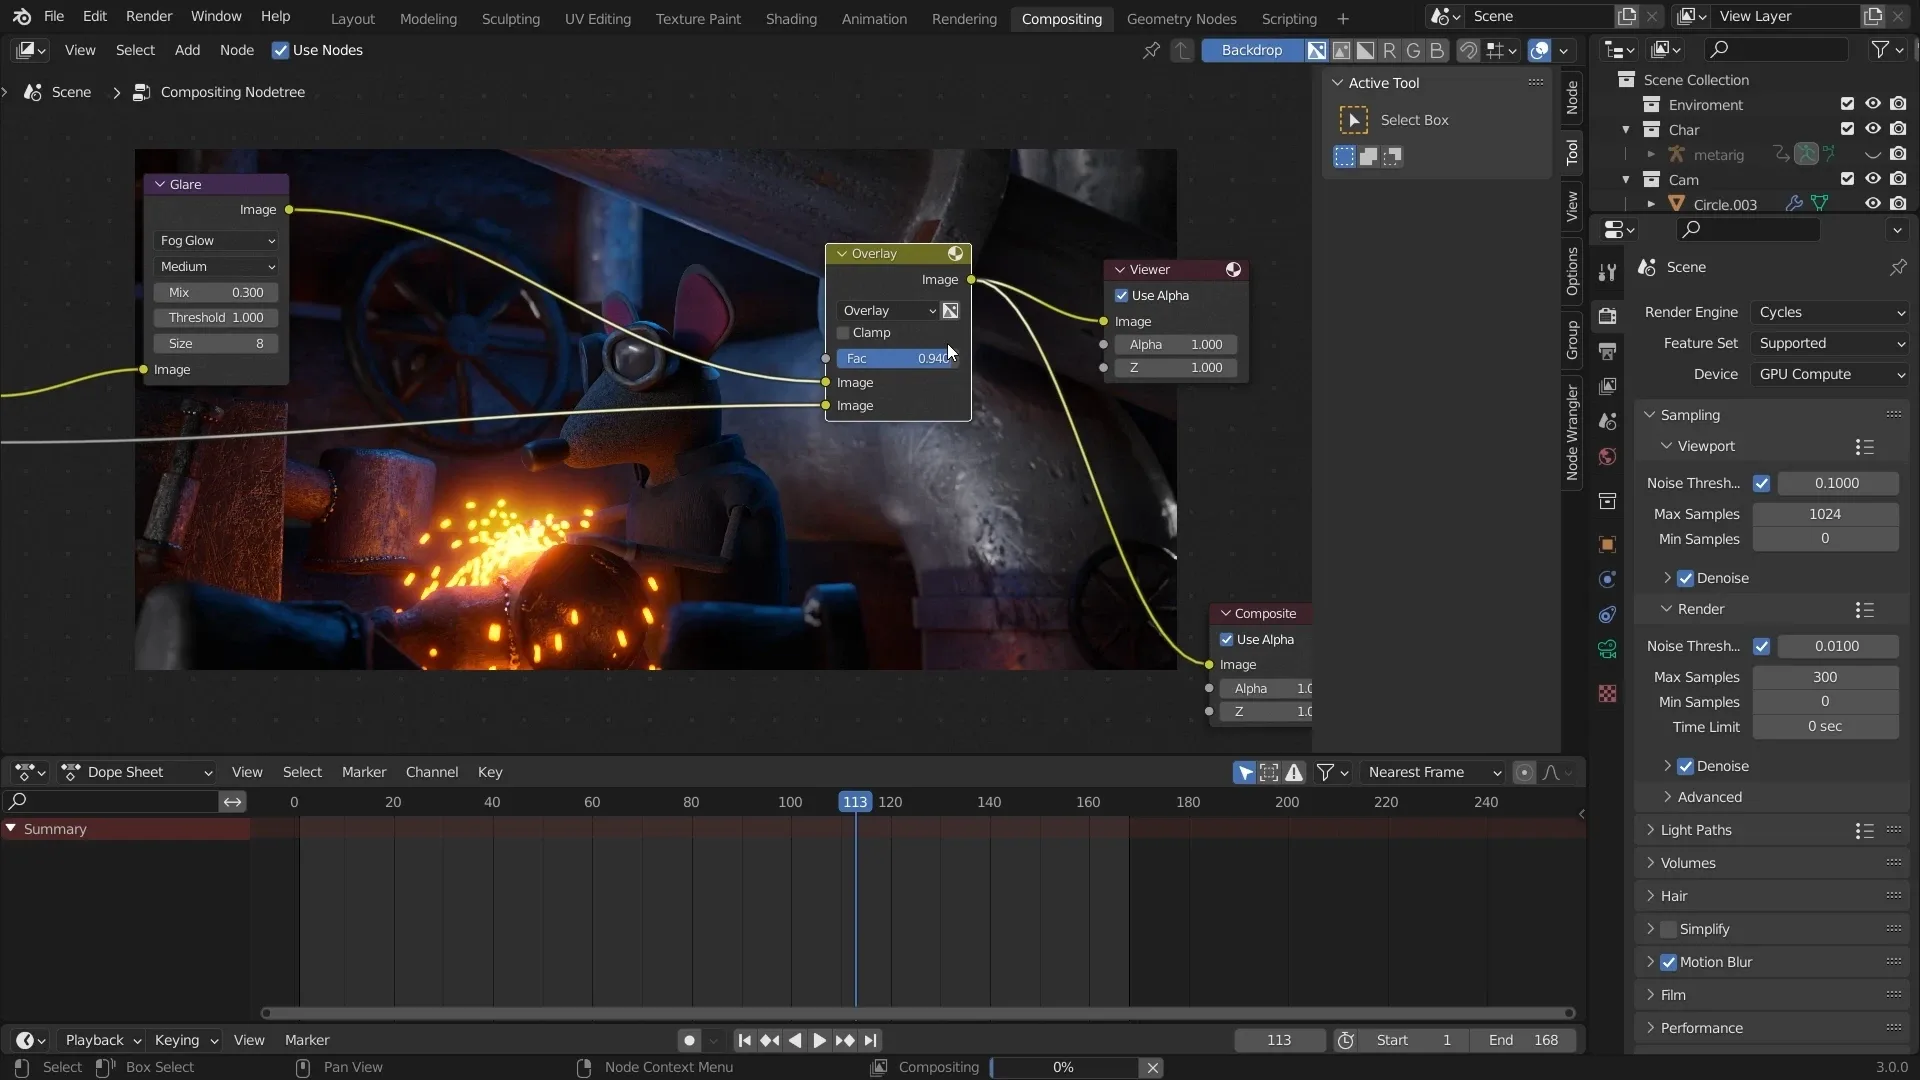The width and height of the screenshot is (1920, 1080).
Task: Open the Render properties tab
Action: click(1607, 315)
